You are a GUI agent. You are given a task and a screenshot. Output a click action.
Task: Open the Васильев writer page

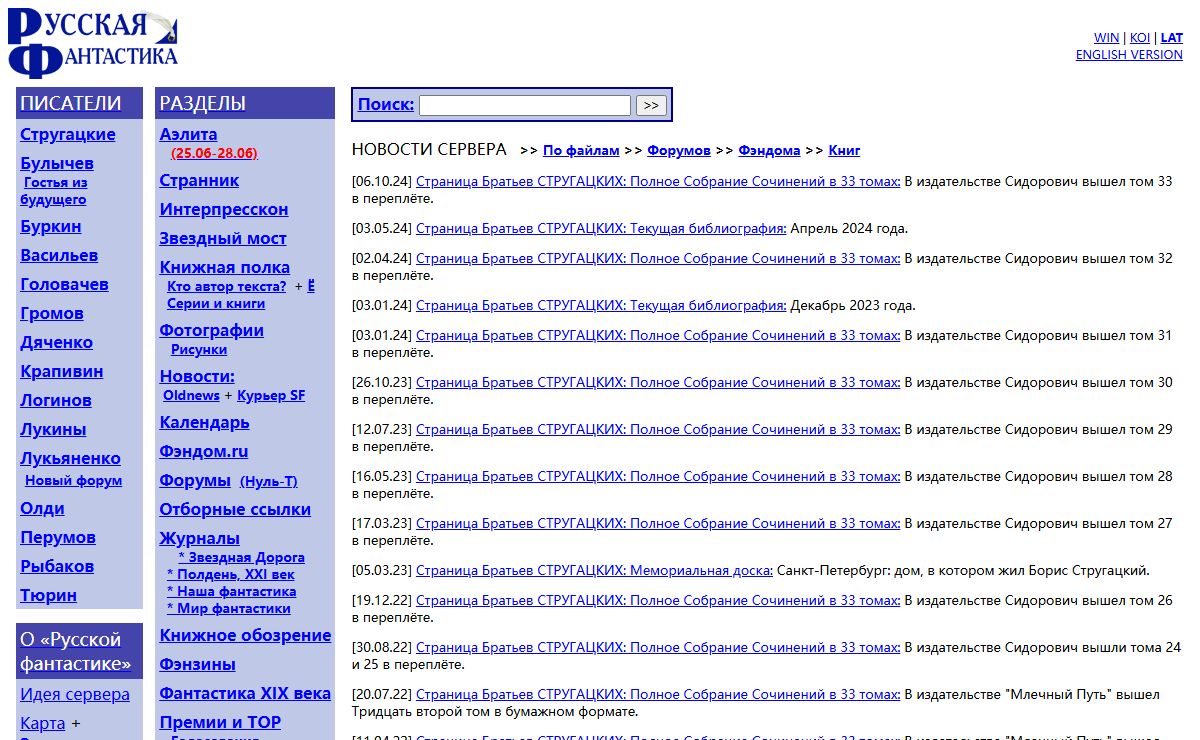click(x=59, y=255)
